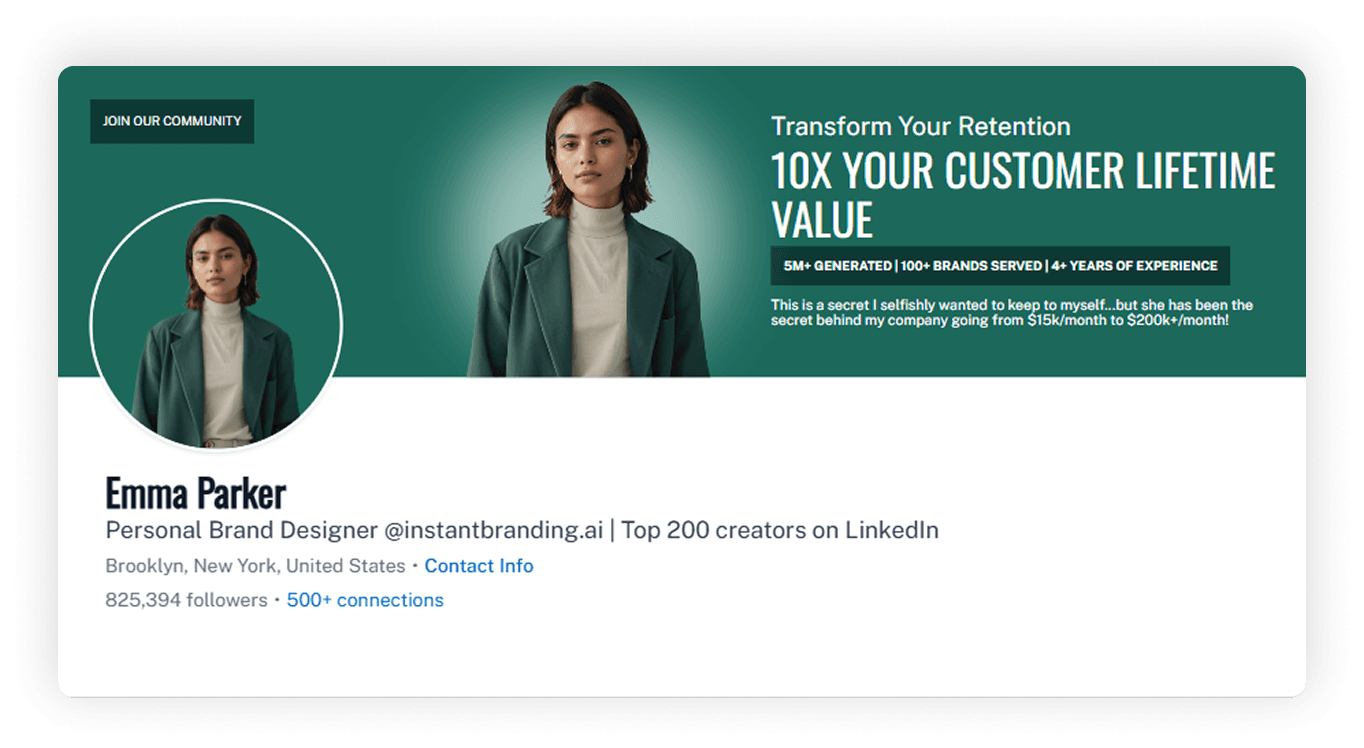
Task: Click the "100+ BRANDS SERVED" stat
Action: pyautogui.click(x=971, y=266)
